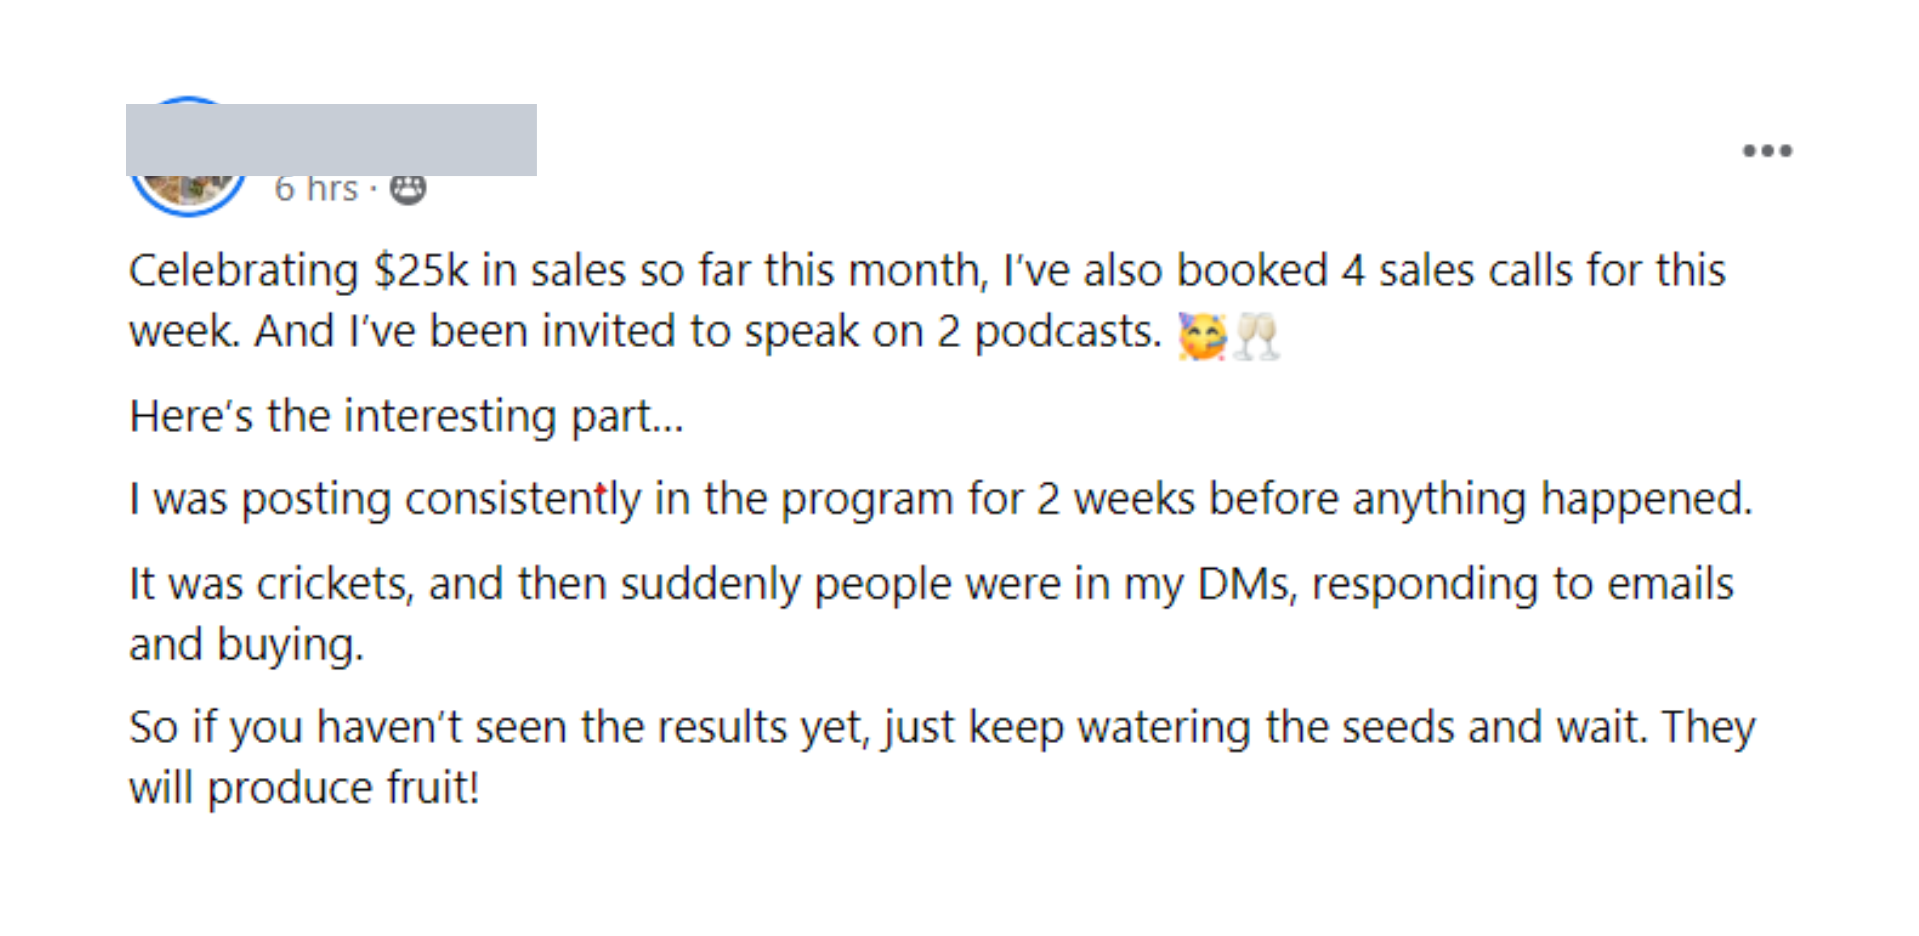This screenshot has height=936, width=1919.
Task: Click the phrase 'responding to emails'
Action: click(x=1522, y=584)
